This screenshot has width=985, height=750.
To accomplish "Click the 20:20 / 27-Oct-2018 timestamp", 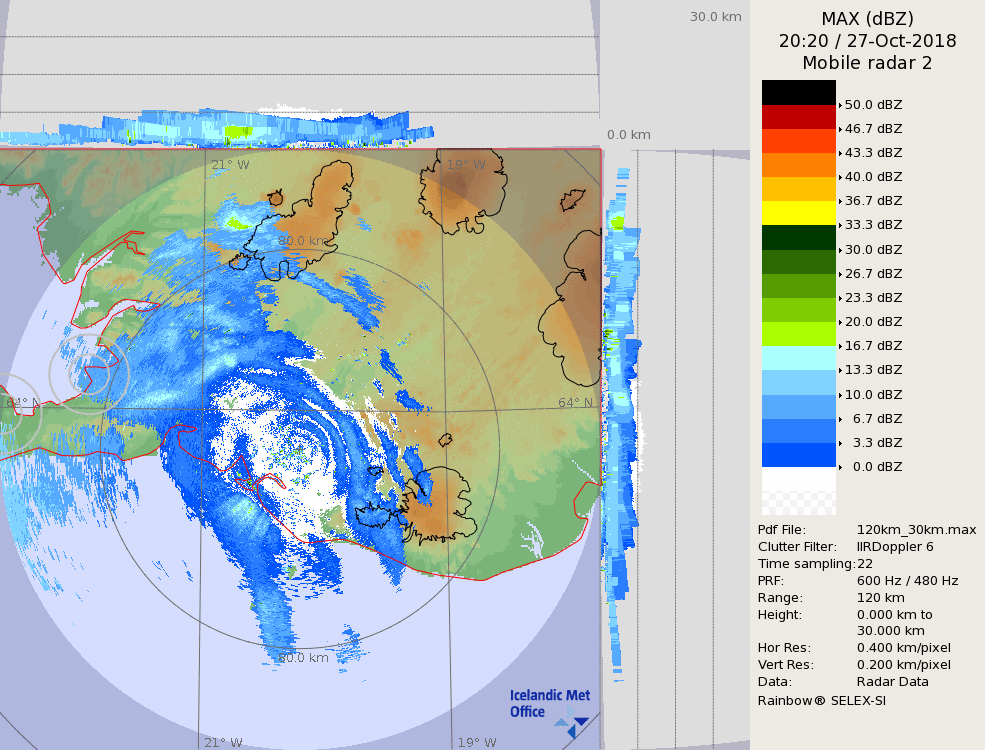I will 867,41.
